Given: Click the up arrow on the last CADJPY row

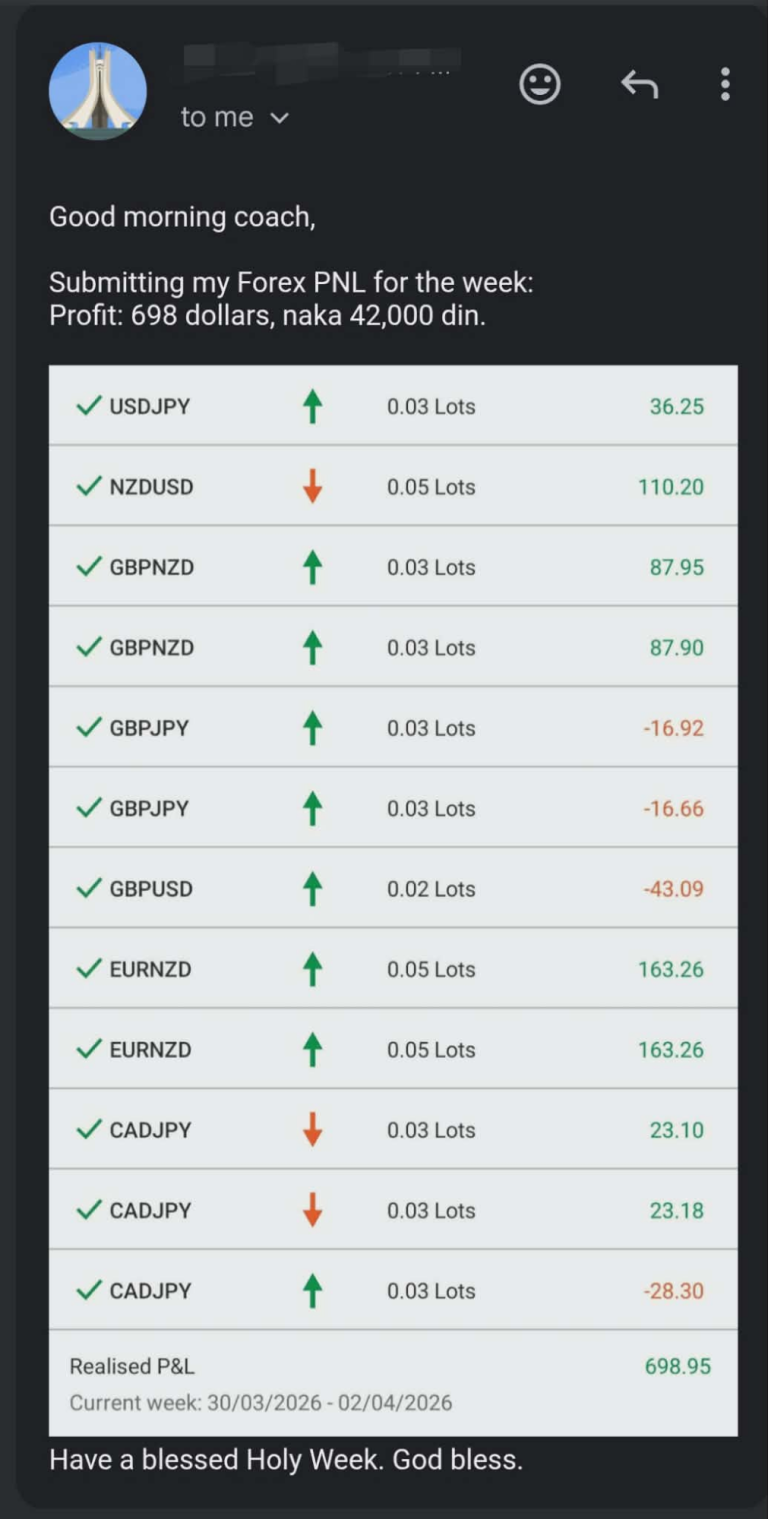Looking at the screenshot, I should [312, 1291].
